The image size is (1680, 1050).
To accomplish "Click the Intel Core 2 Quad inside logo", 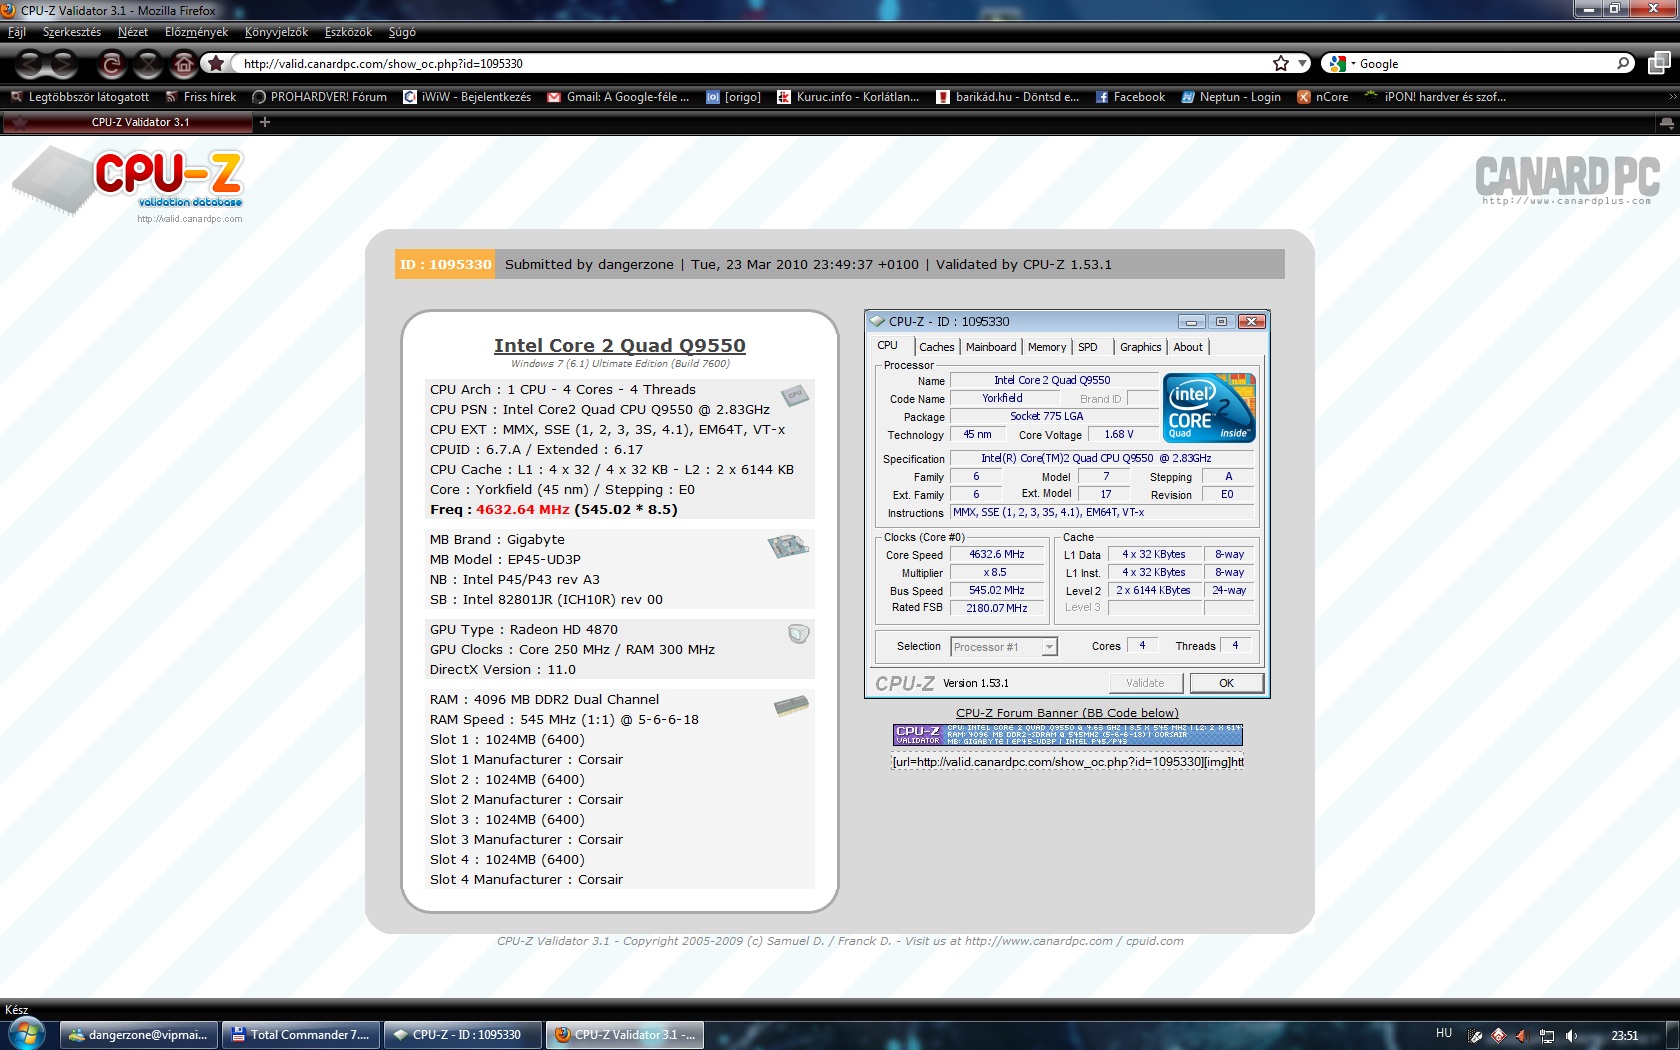I will click(x=1209, y=407).
